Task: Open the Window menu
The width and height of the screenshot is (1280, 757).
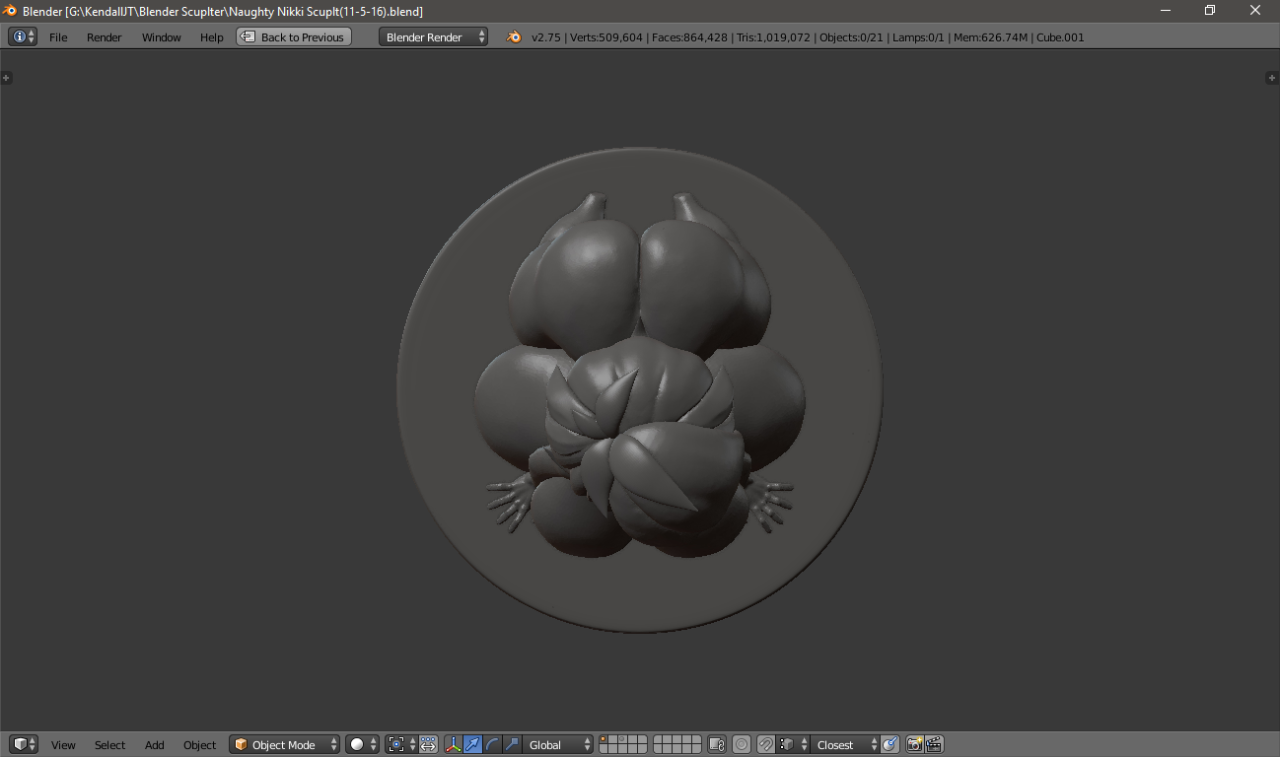Action: tap(161, 37)
